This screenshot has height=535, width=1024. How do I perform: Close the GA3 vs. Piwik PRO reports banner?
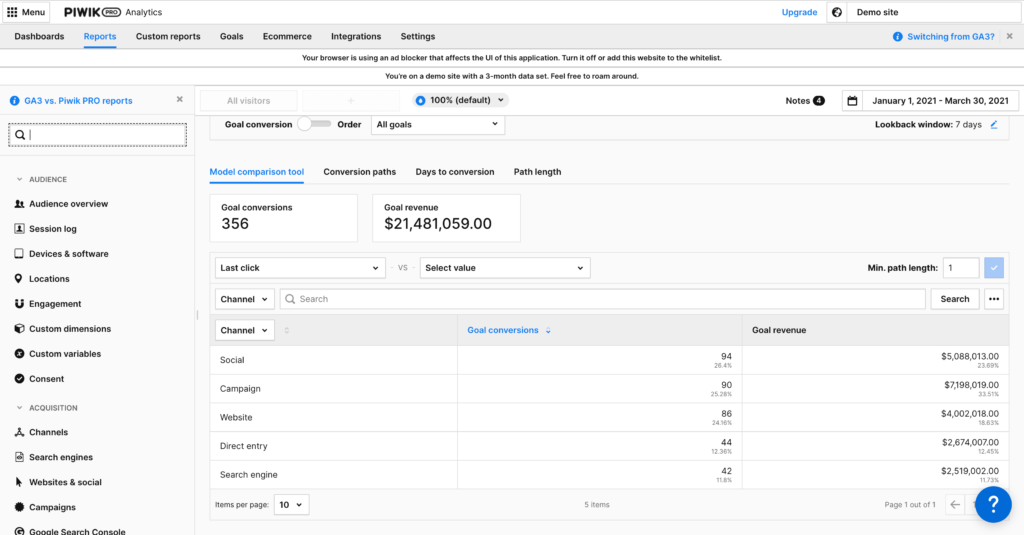pyautogui.click(x=180, y=100)
